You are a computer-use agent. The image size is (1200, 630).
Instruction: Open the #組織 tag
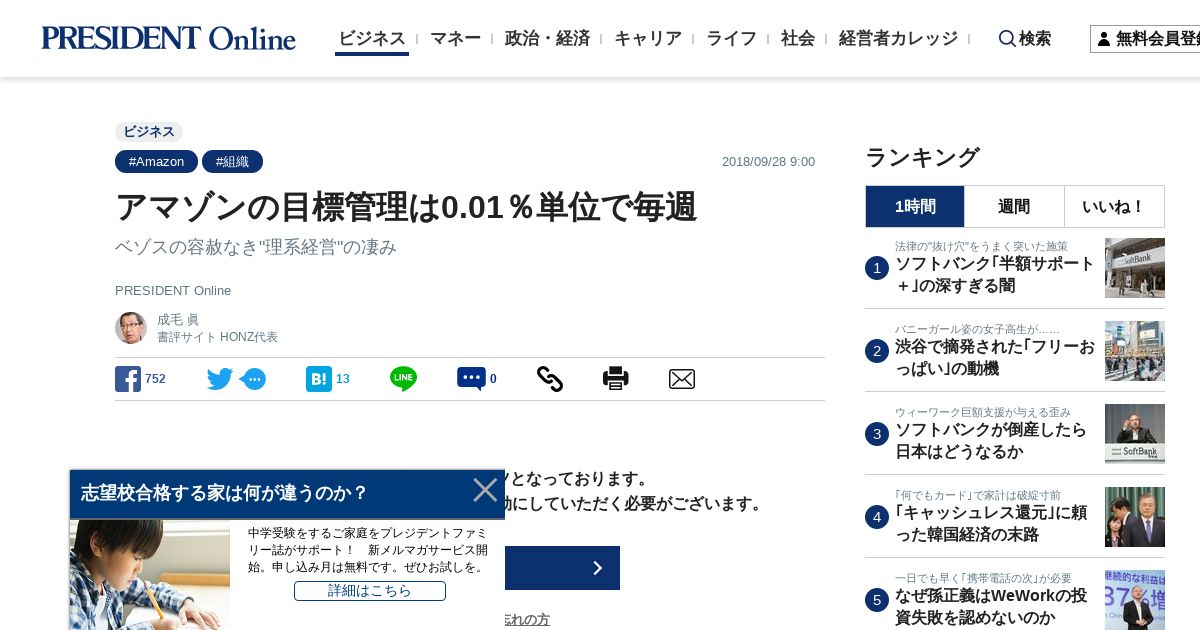point(232,162)
